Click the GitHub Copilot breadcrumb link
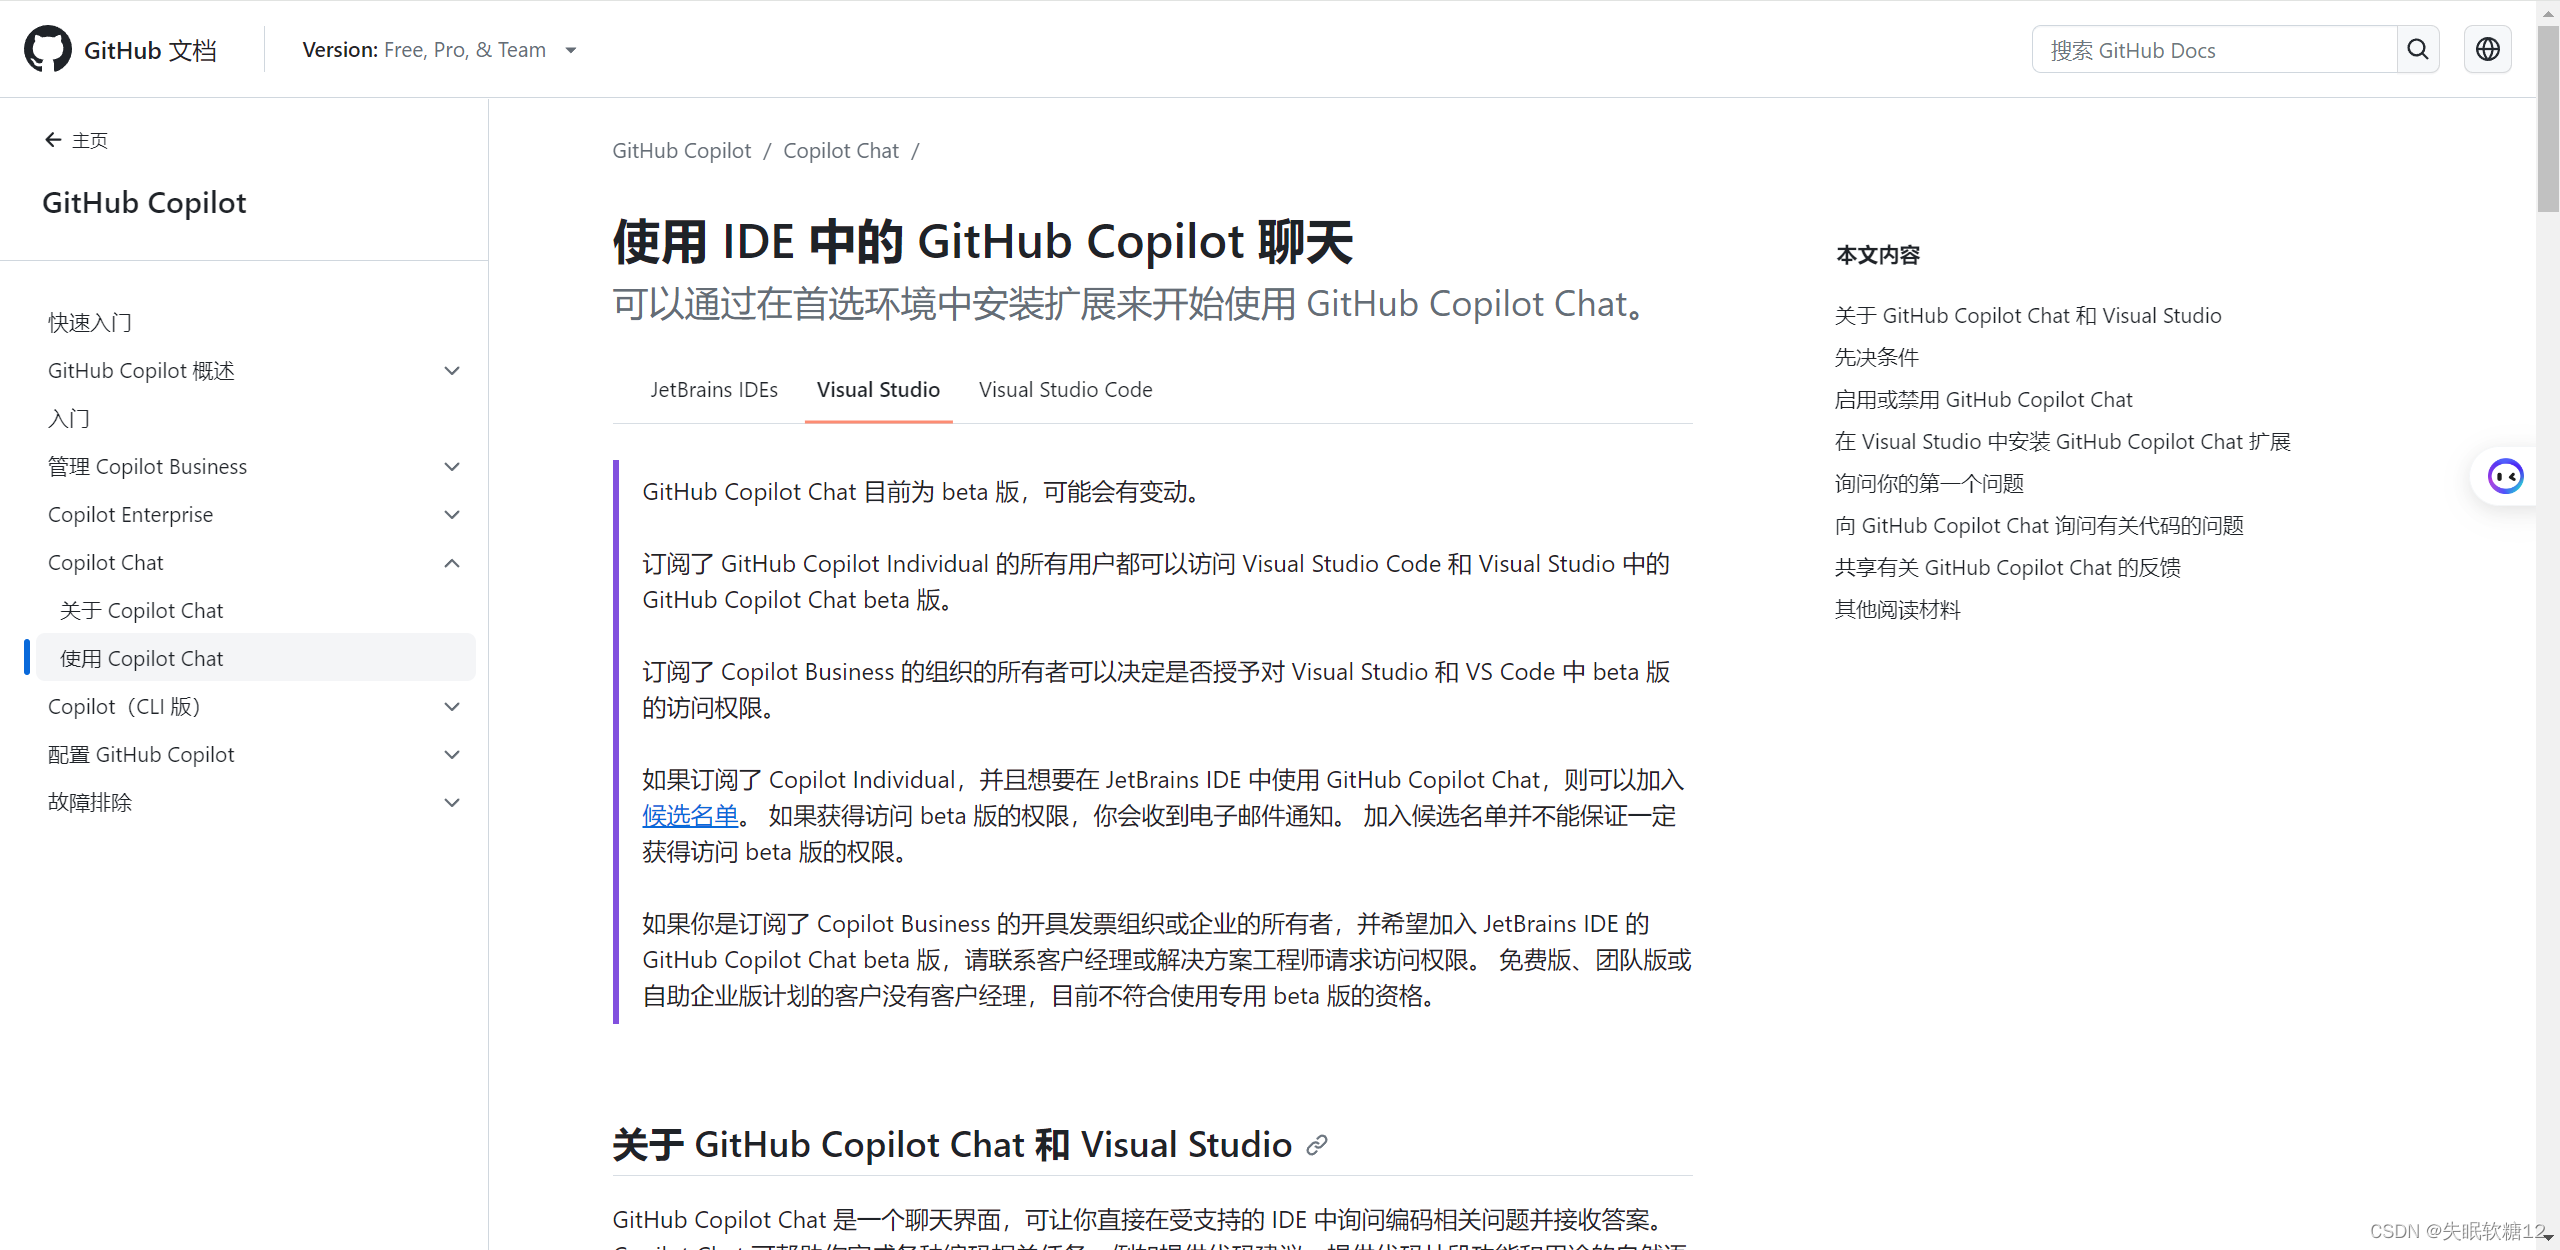2560x1250 pixels. (681, 151)
